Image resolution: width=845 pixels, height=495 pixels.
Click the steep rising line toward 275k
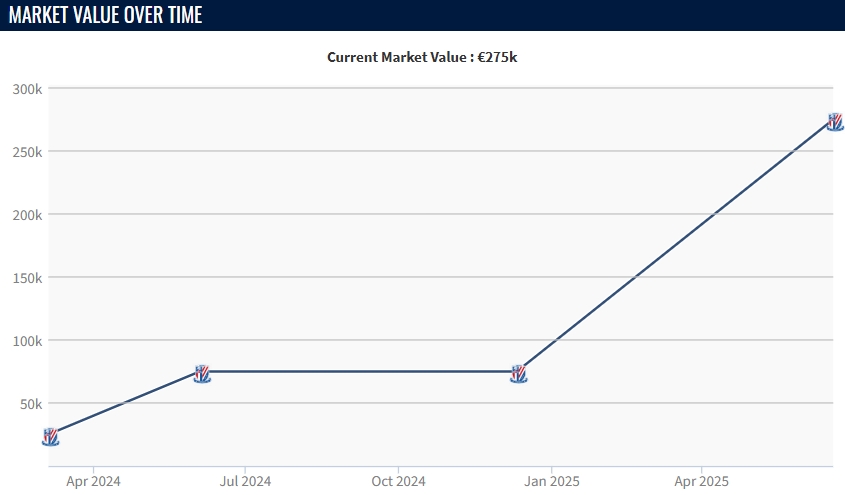click(676, 247)
